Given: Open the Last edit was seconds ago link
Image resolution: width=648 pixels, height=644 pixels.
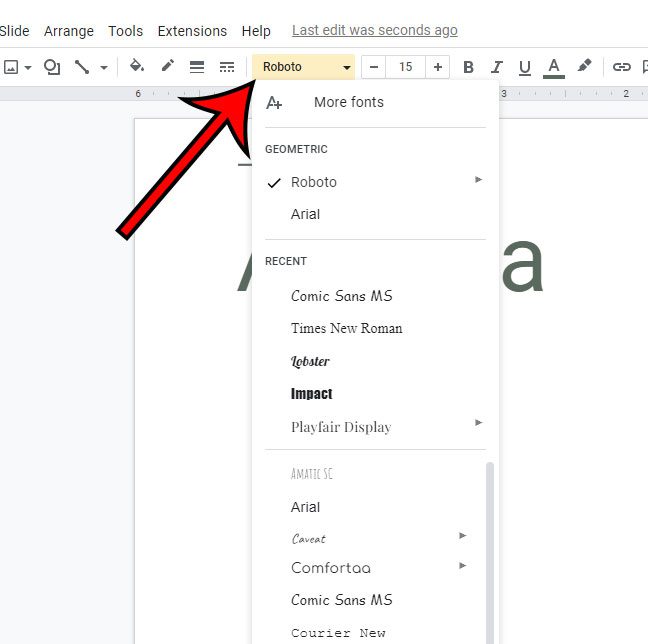Looking at the screenshot, I should point(374,31).
